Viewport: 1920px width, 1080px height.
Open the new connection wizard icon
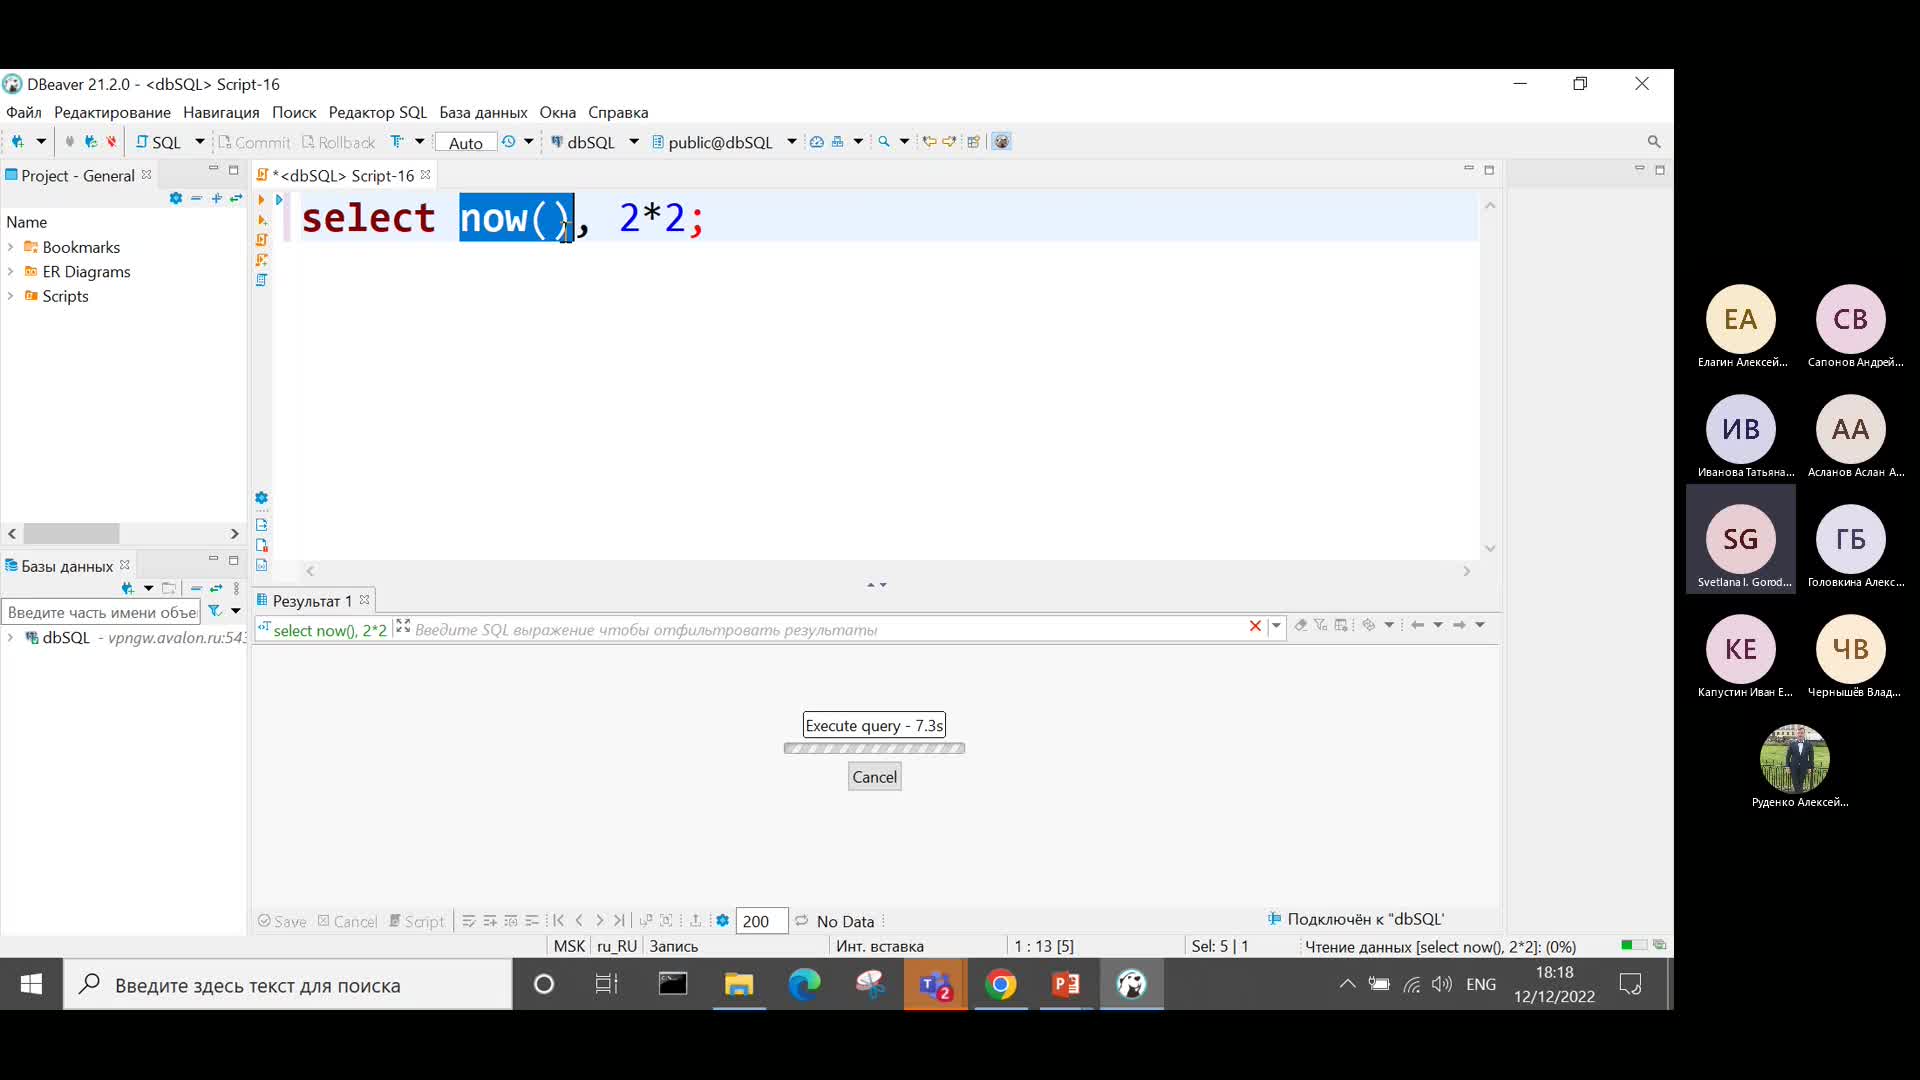[17, 142]
